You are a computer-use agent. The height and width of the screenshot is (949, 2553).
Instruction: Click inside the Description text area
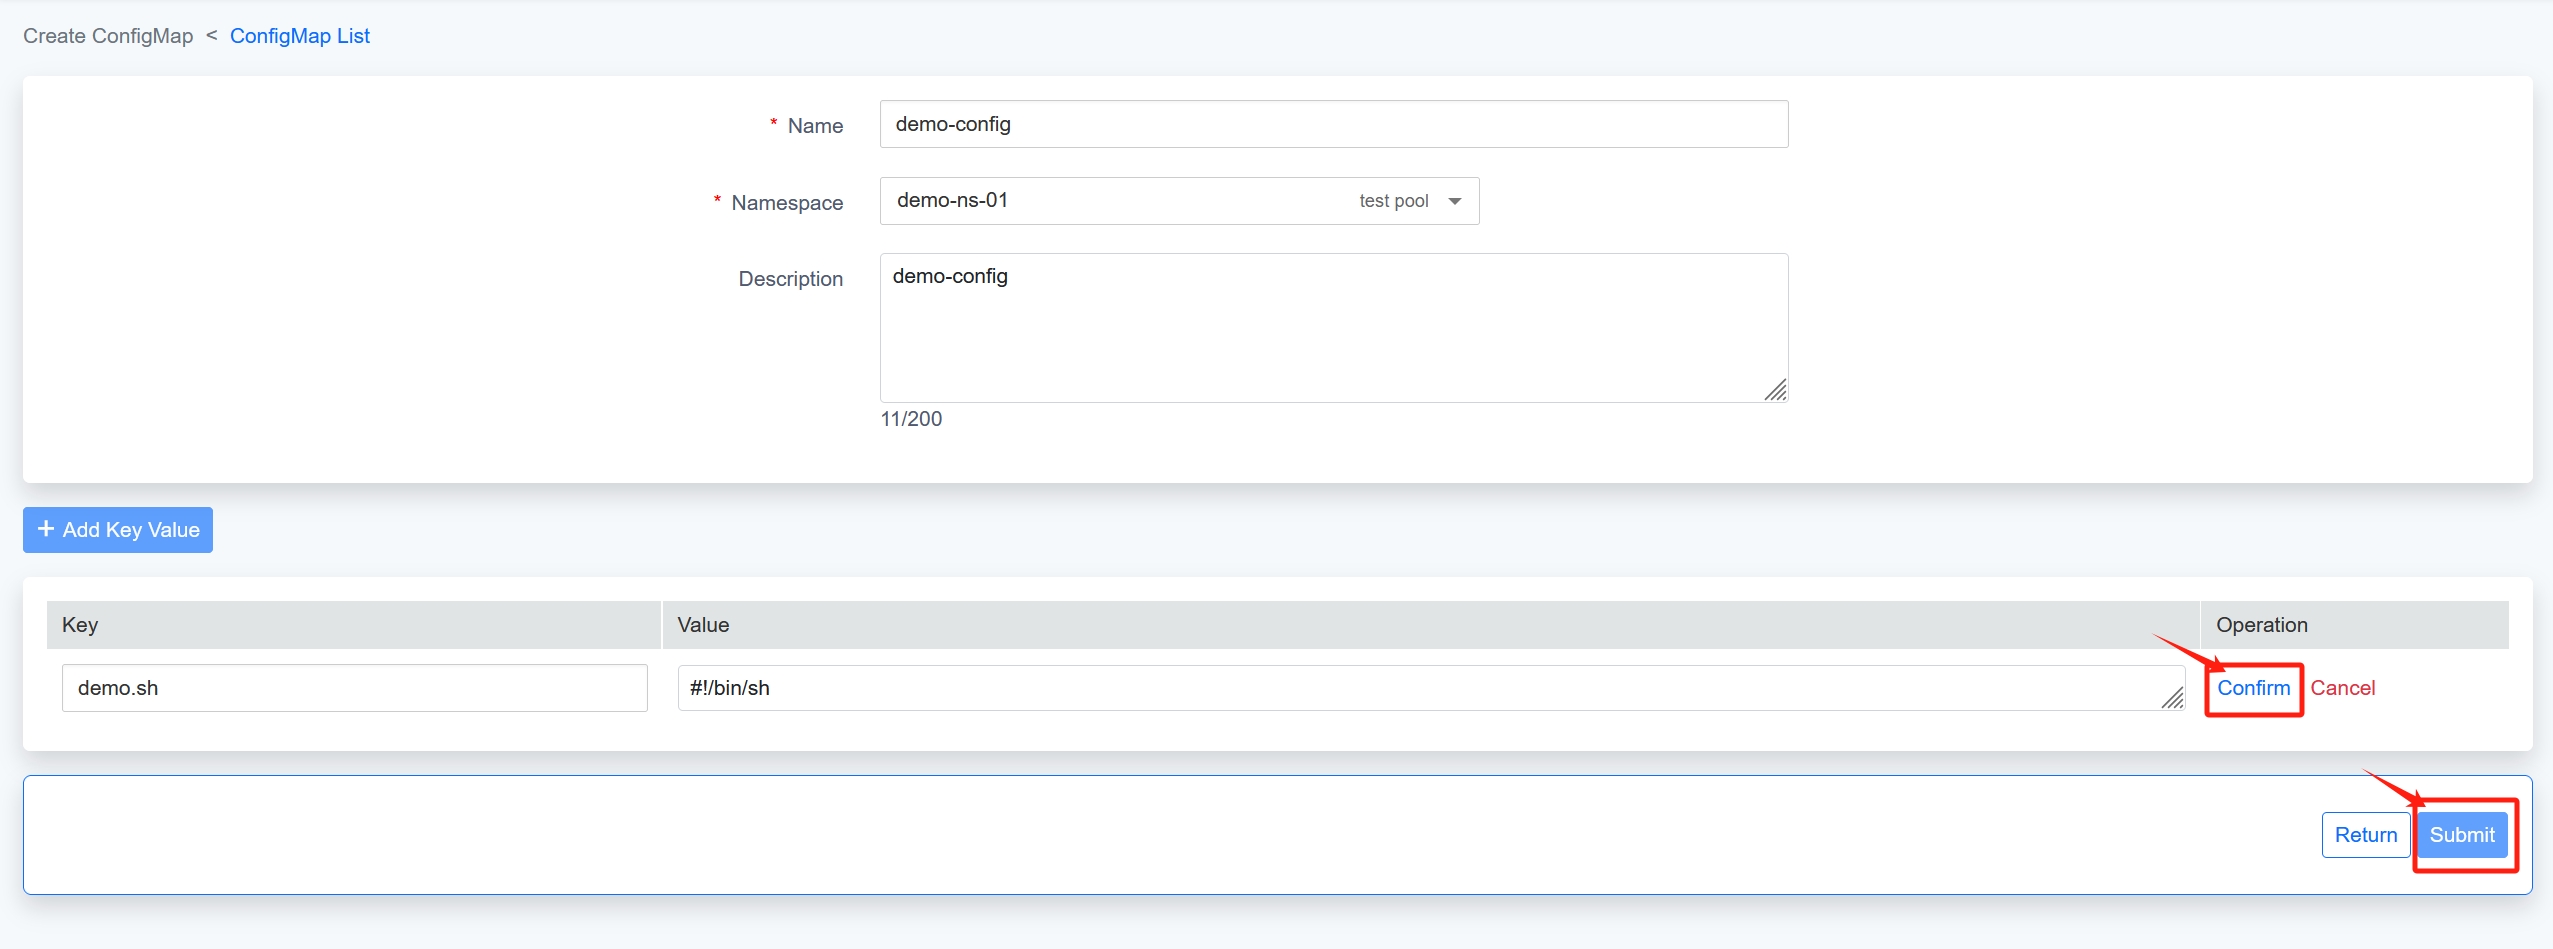pos(1333,328)
